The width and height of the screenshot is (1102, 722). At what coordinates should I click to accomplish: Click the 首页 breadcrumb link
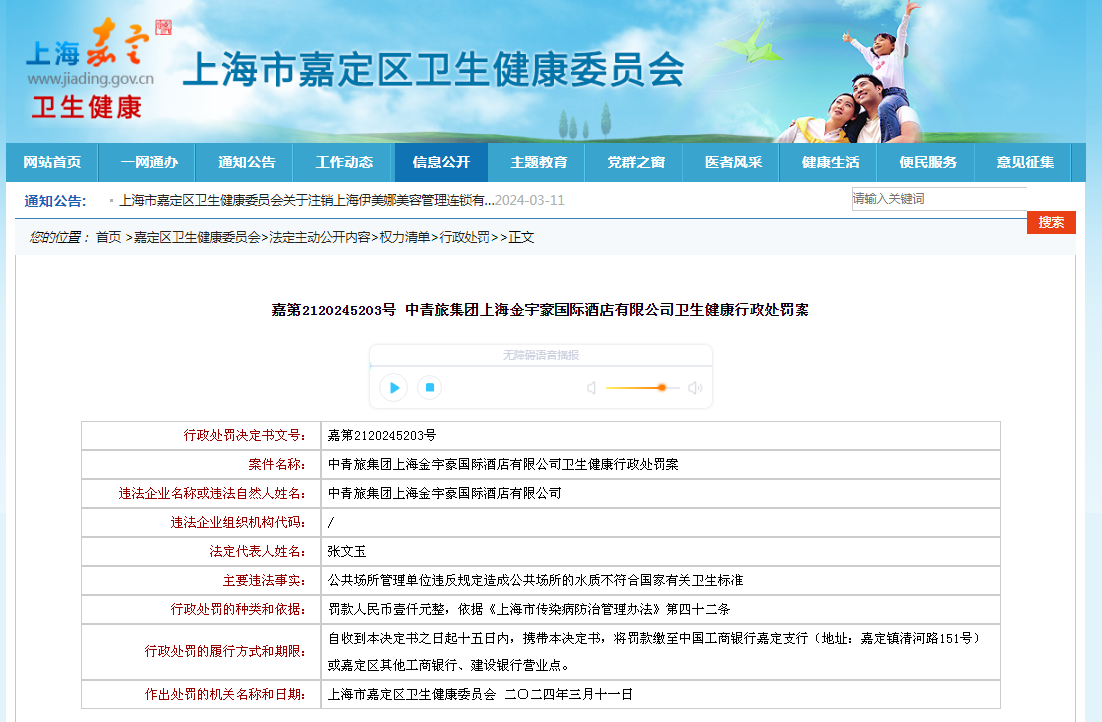[108, 238]
